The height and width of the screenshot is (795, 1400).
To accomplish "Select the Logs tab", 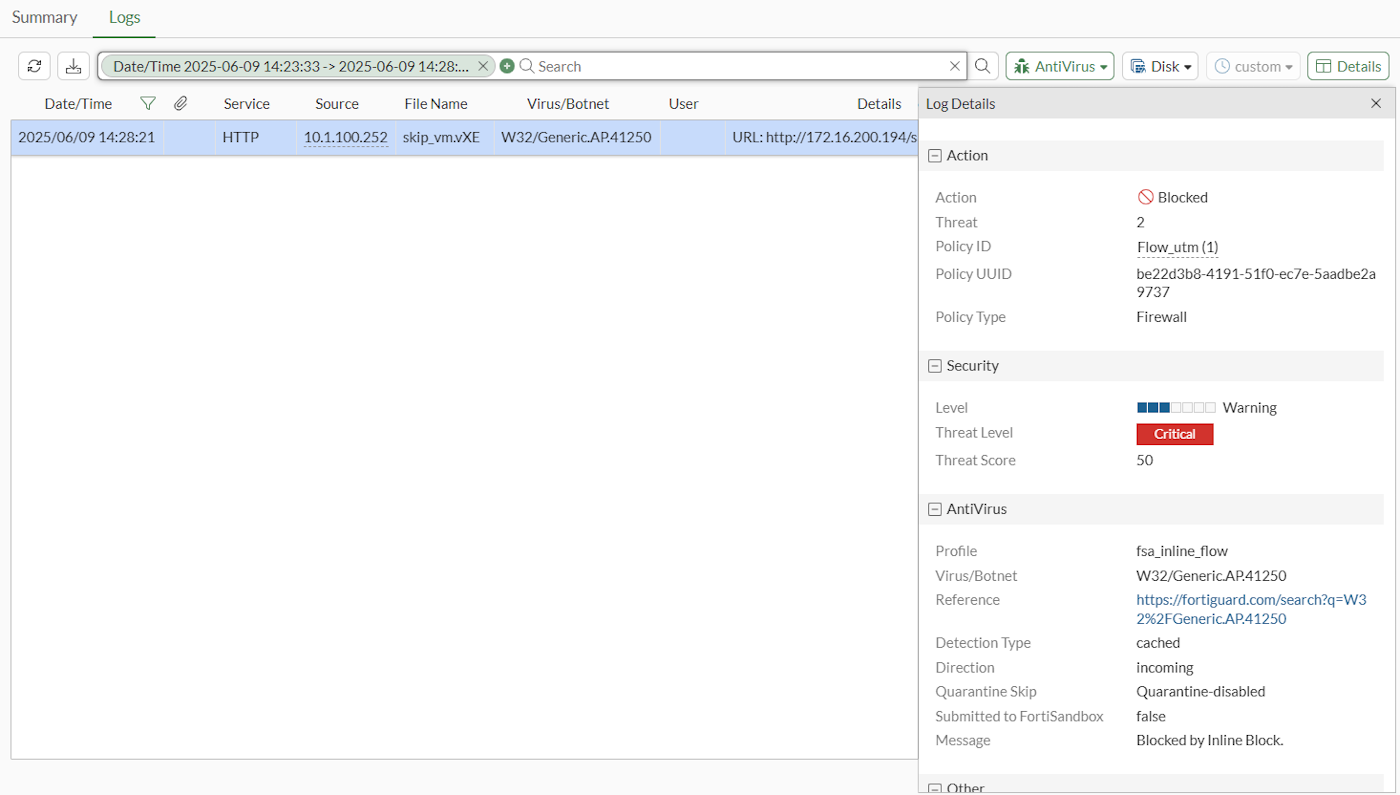I will [x=124, y=17].
